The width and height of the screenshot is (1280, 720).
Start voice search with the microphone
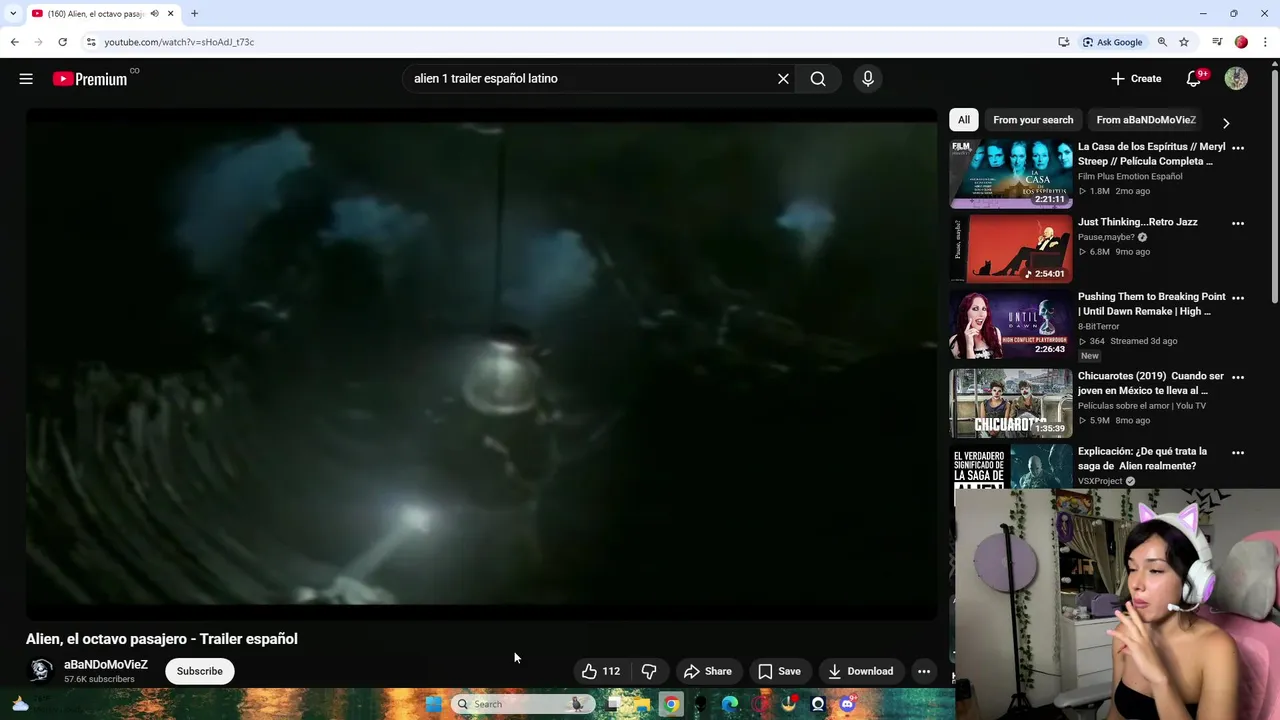click(867, 79)
